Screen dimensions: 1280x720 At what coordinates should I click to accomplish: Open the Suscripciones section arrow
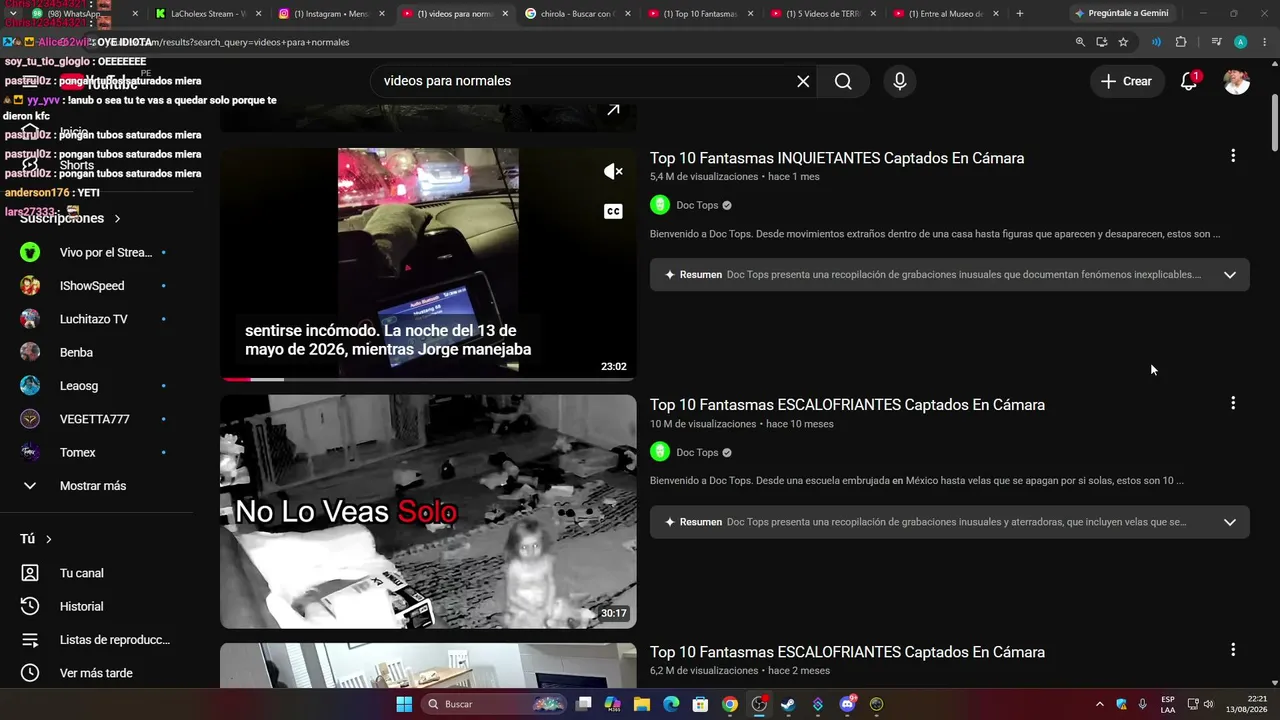(x=117, y=218)
